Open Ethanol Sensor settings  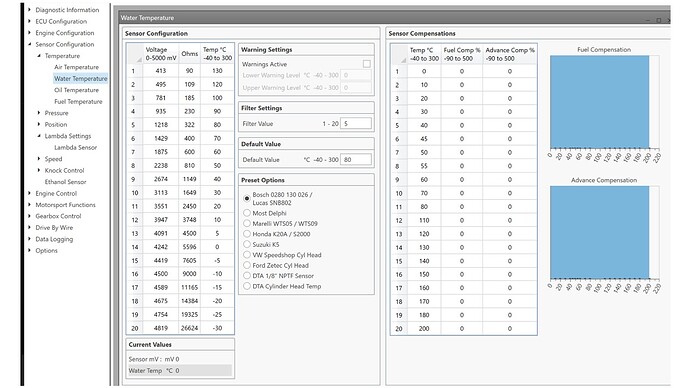tap(65, 182)
